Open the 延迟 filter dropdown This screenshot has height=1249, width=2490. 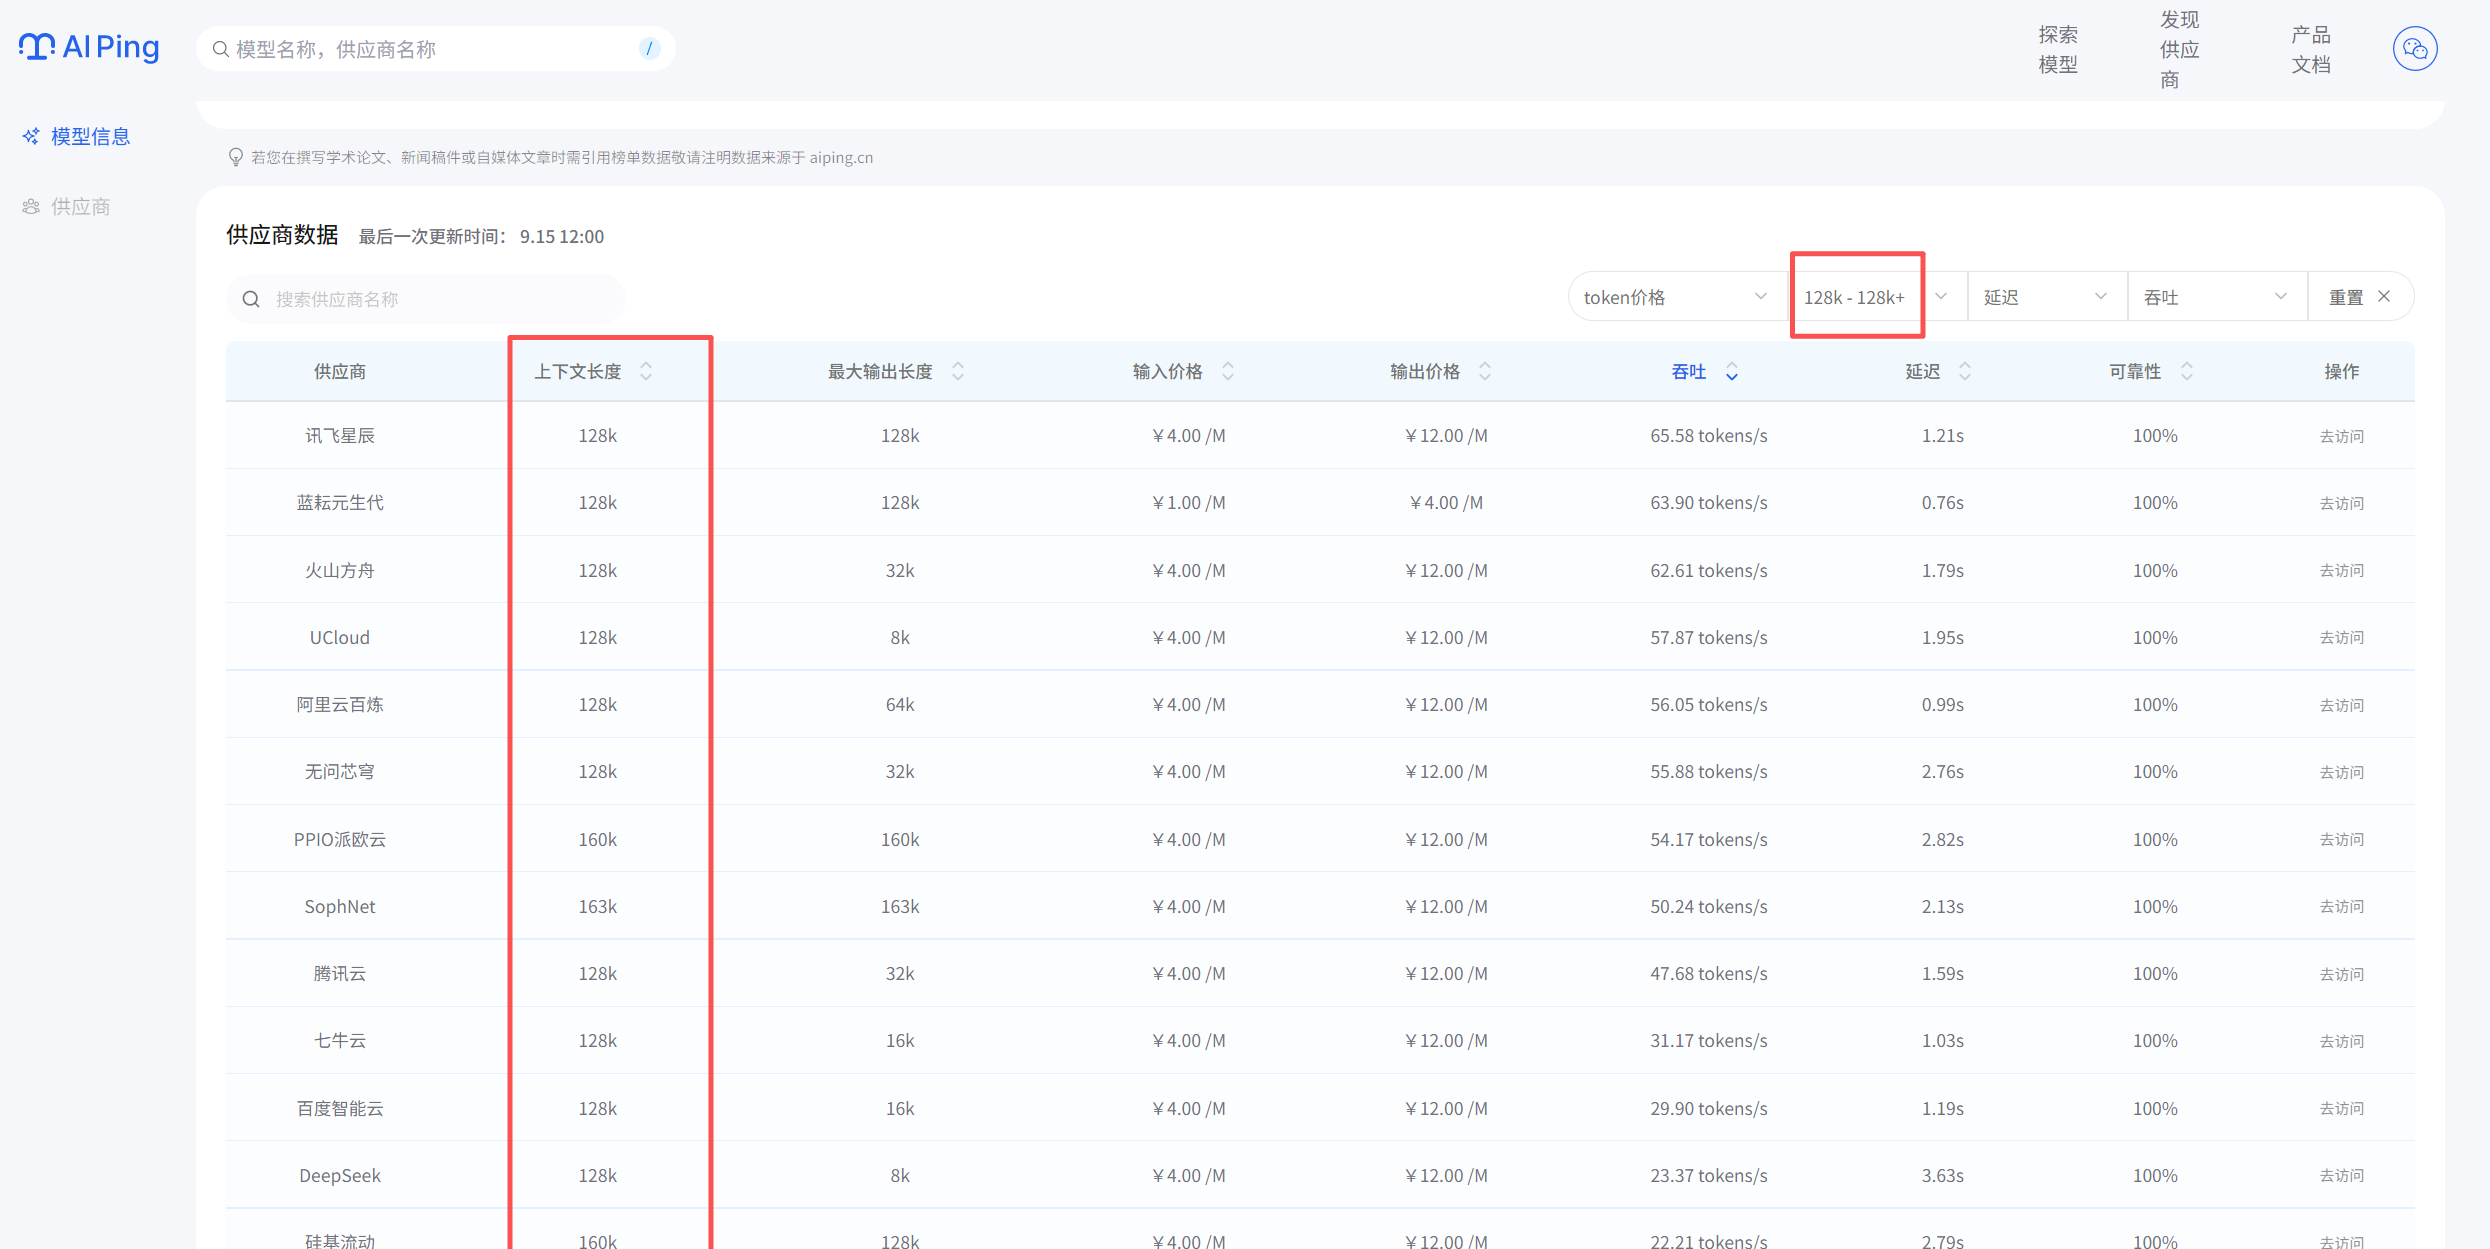[2046, 297]
